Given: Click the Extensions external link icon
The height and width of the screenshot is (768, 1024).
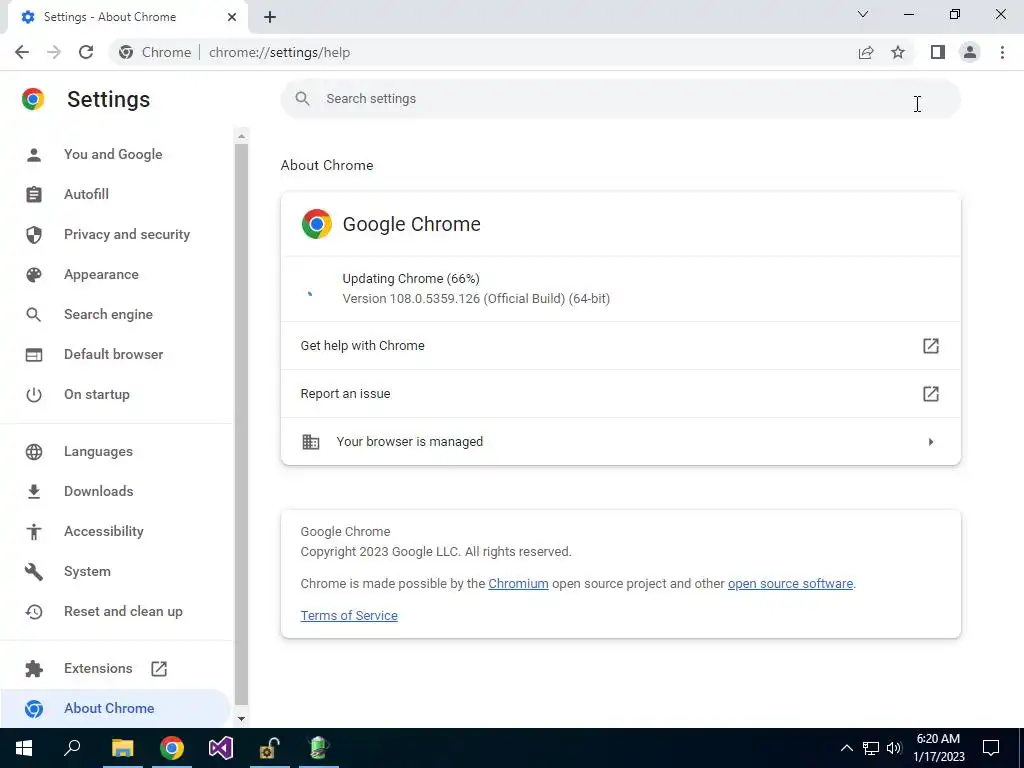Looking at the screenshot, I should point(159,669).
